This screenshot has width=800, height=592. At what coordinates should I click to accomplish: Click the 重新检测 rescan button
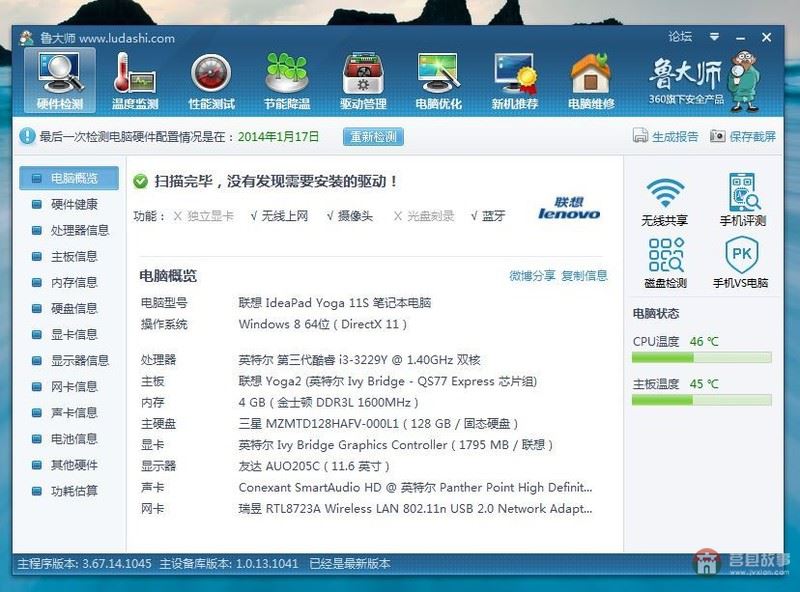tap(373, 137)
